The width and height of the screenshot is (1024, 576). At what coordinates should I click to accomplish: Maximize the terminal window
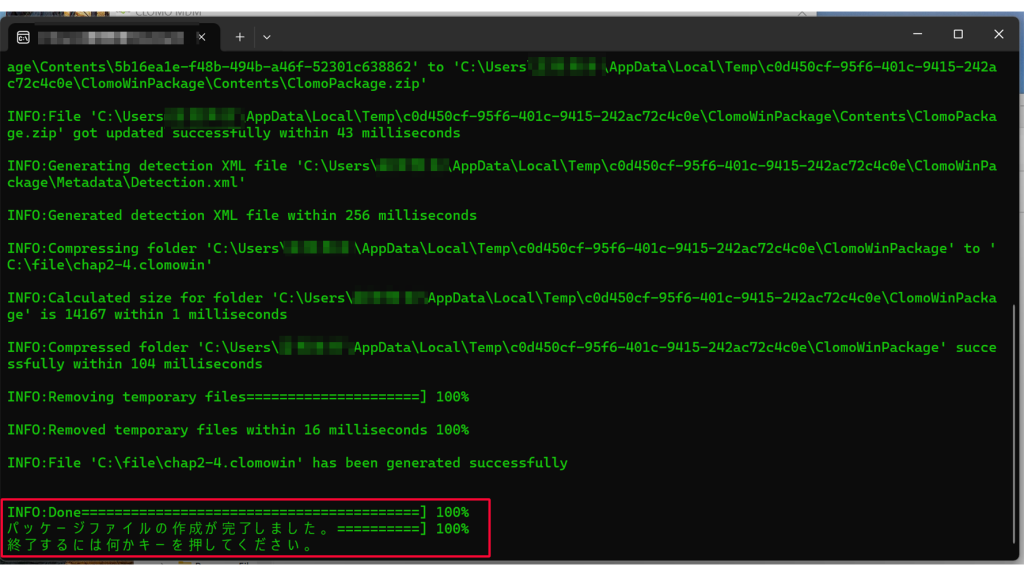click(x=958, y=35)
